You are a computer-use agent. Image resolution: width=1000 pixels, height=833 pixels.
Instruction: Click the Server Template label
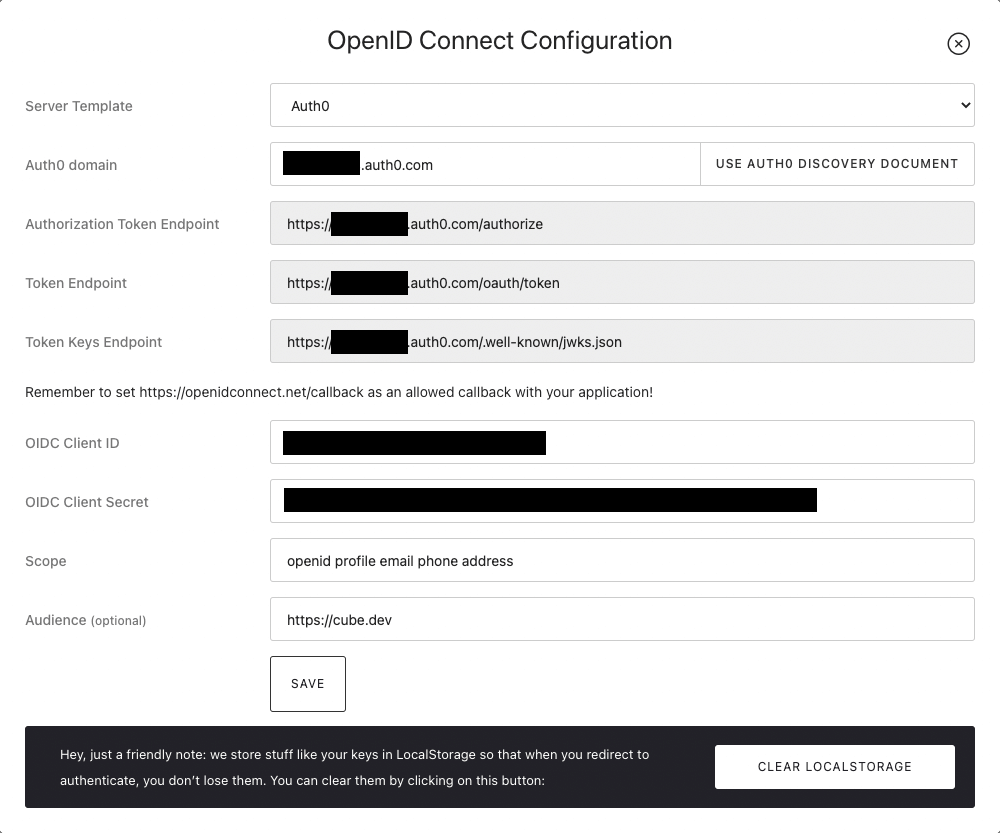[x=79, y=106]
